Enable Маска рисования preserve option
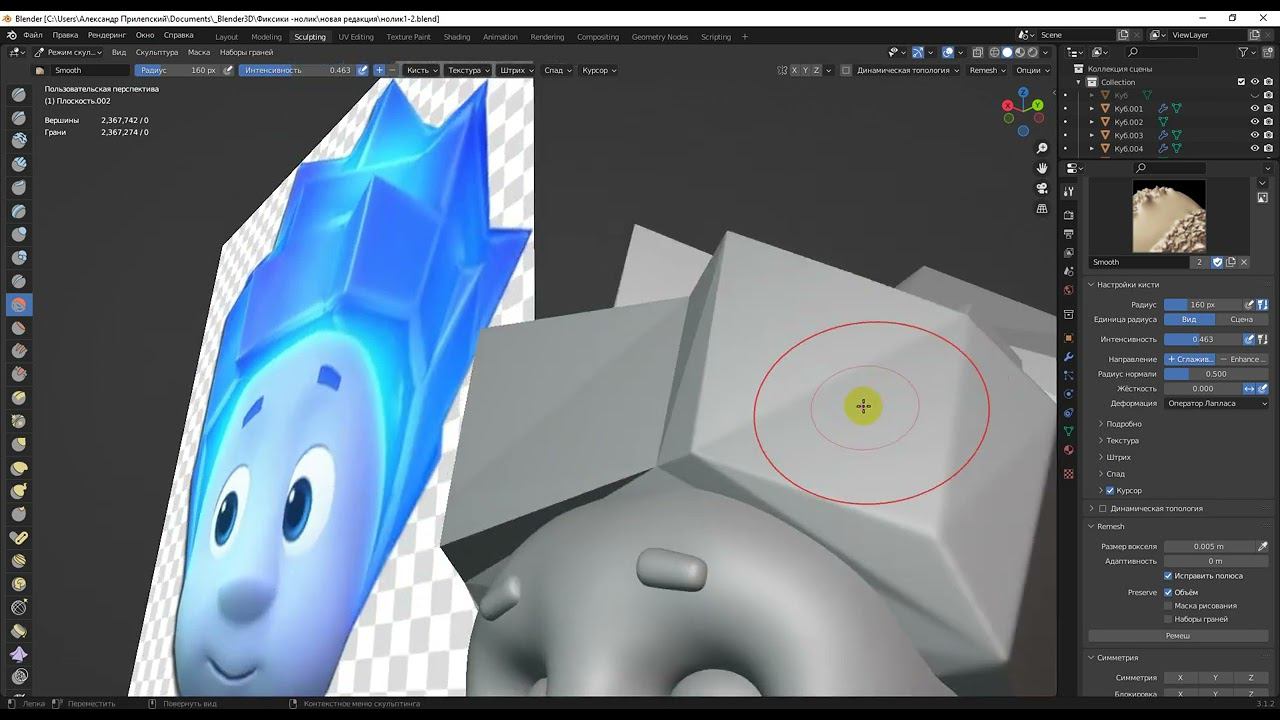 coord(1168,605)
